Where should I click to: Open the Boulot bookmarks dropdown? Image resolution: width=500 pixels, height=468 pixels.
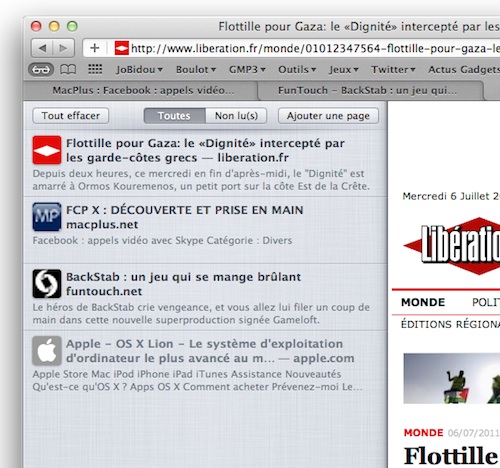click(196, 70)
